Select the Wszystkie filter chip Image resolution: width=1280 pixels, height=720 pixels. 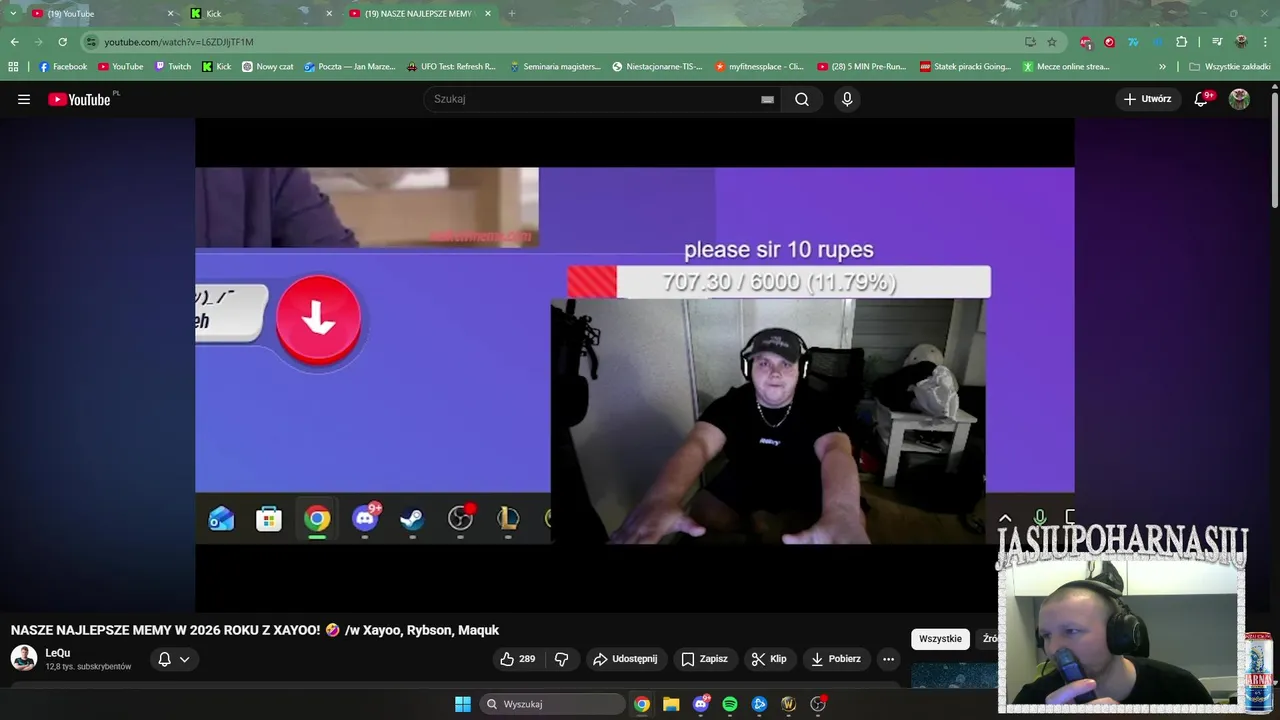(940, 639)
